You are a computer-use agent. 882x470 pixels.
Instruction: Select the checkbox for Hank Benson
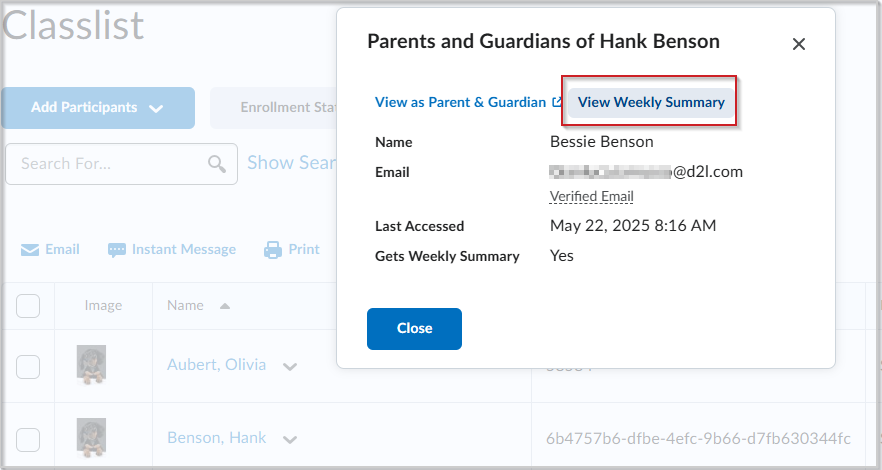point(28,439)
